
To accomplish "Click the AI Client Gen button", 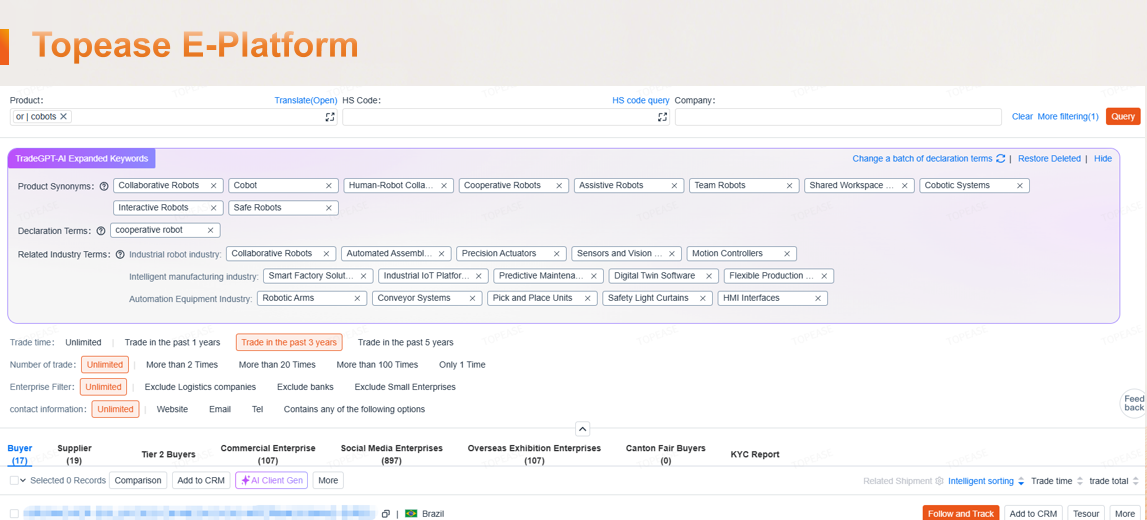I will pos(271,481).
